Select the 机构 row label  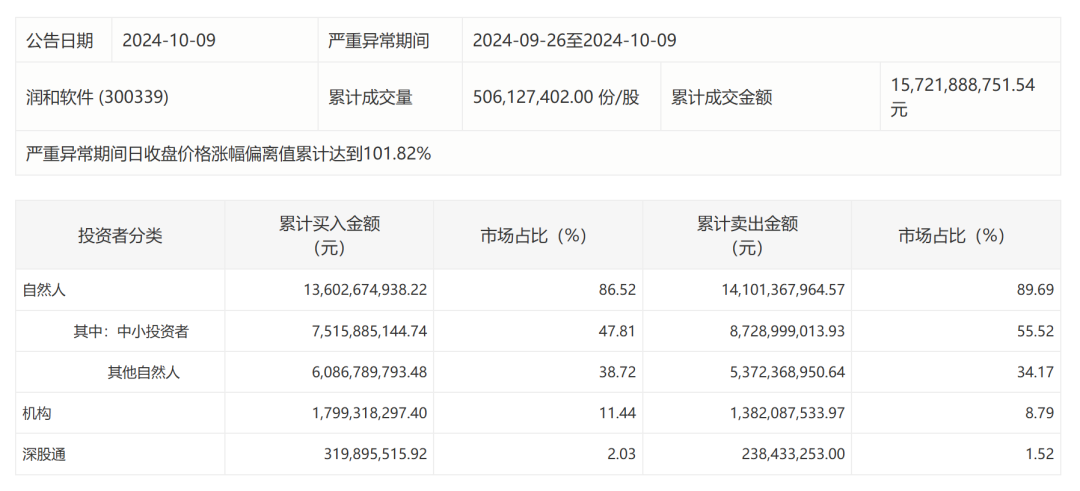click(37, 413)
